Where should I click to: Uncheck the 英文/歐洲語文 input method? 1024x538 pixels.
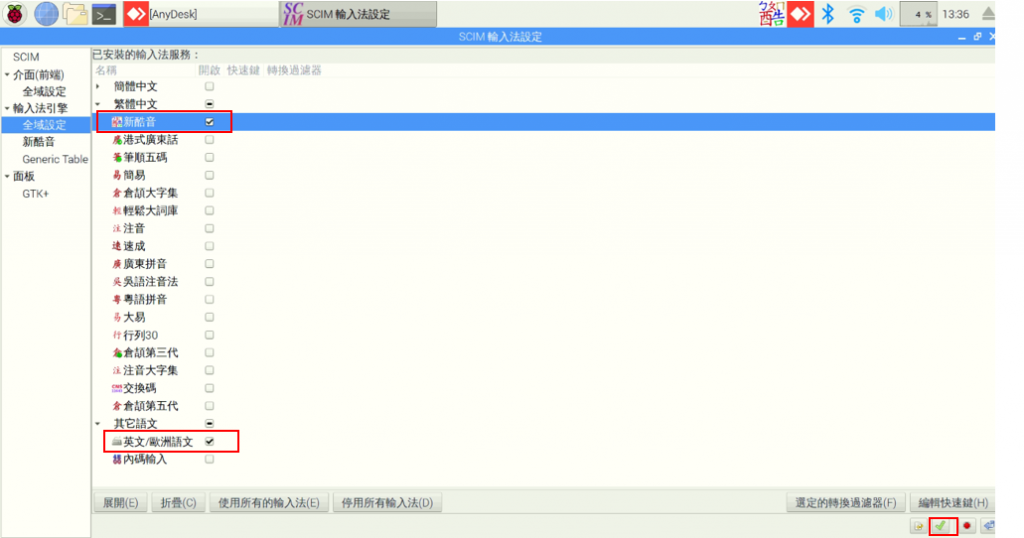(209, 441)
